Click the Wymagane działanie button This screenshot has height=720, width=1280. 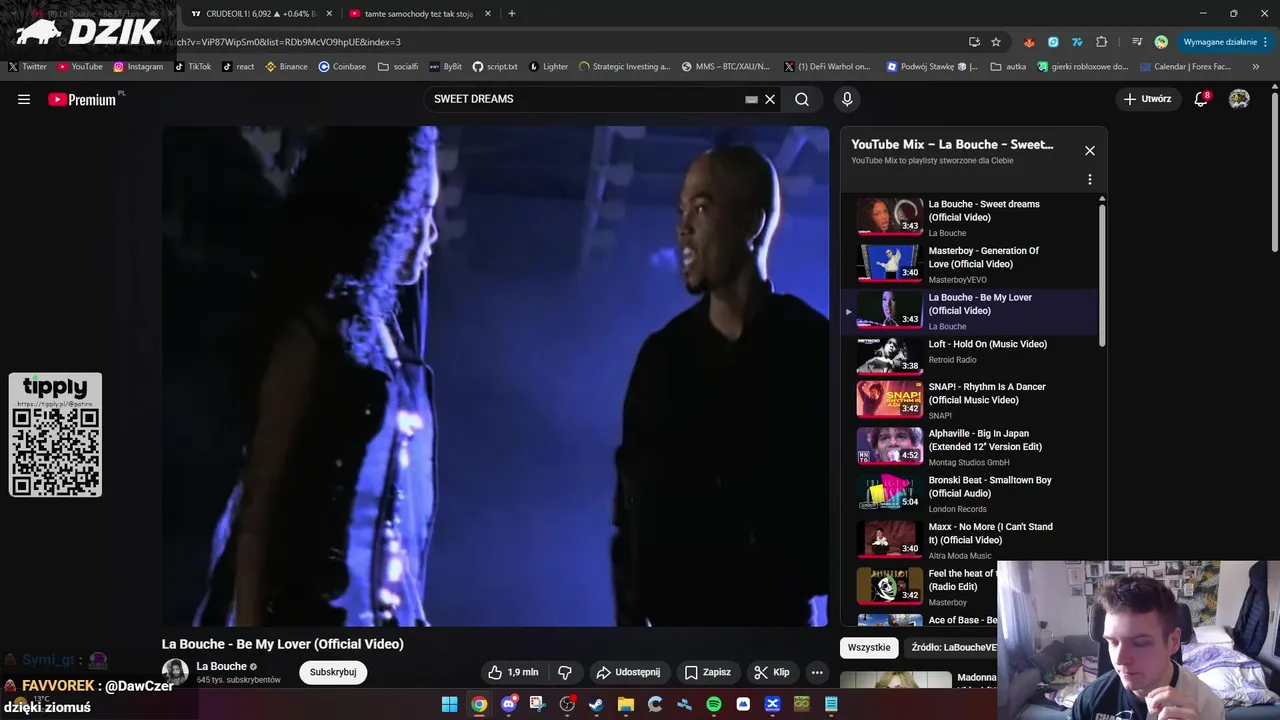coord(1225,42)
